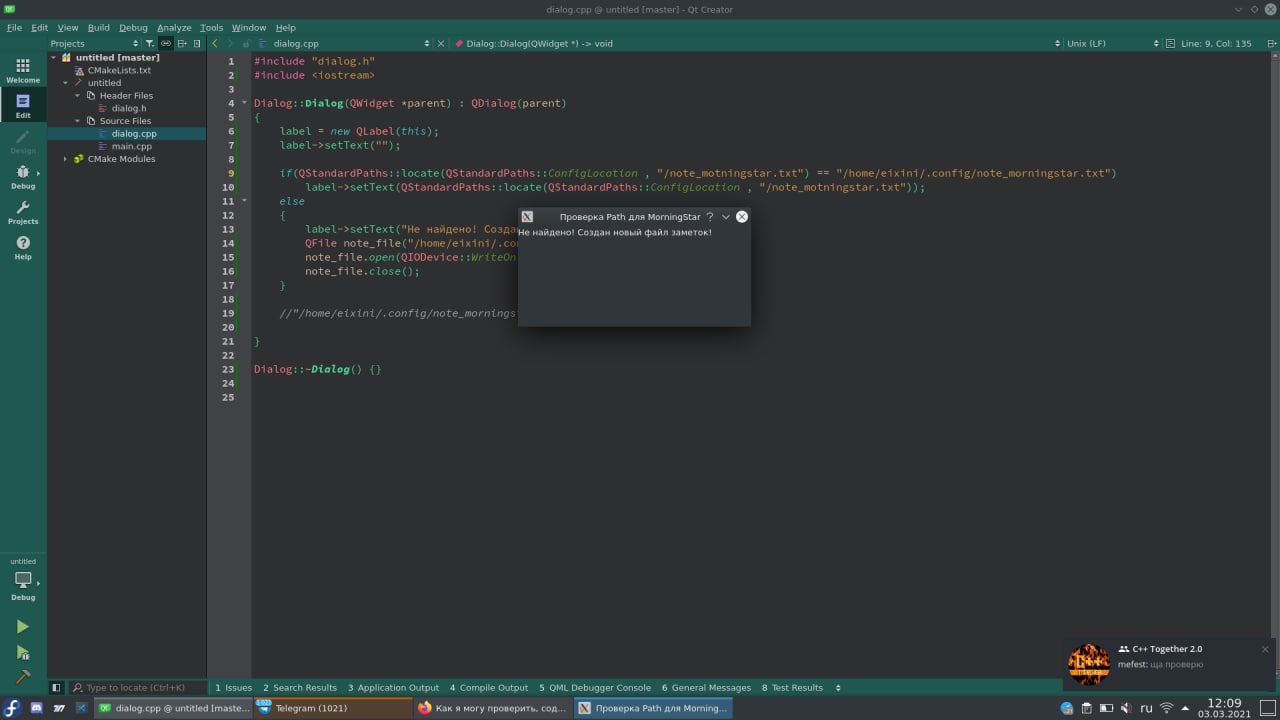
Task: Open the Issues output pane
Action: pos(233,688)
